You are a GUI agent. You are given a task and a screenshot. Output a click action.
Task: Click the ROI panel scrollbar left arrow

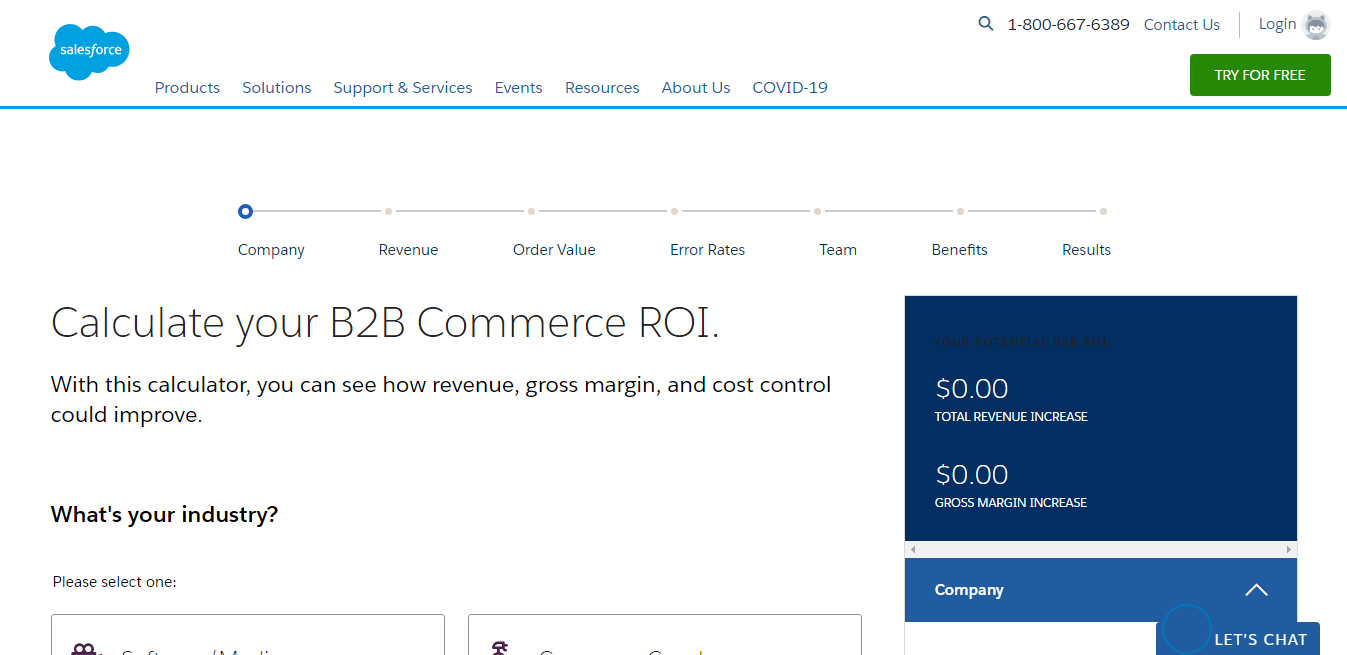pos(913,550)
